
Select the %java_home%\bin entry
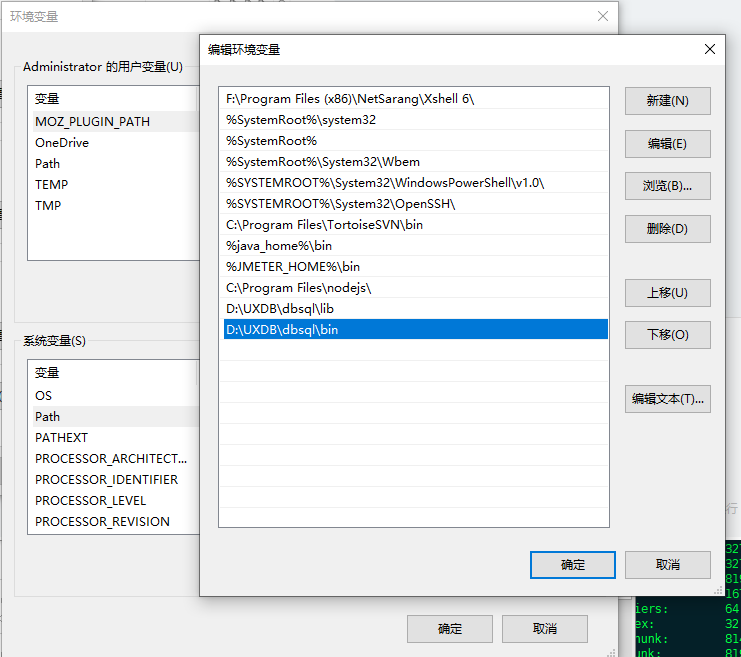279,246
